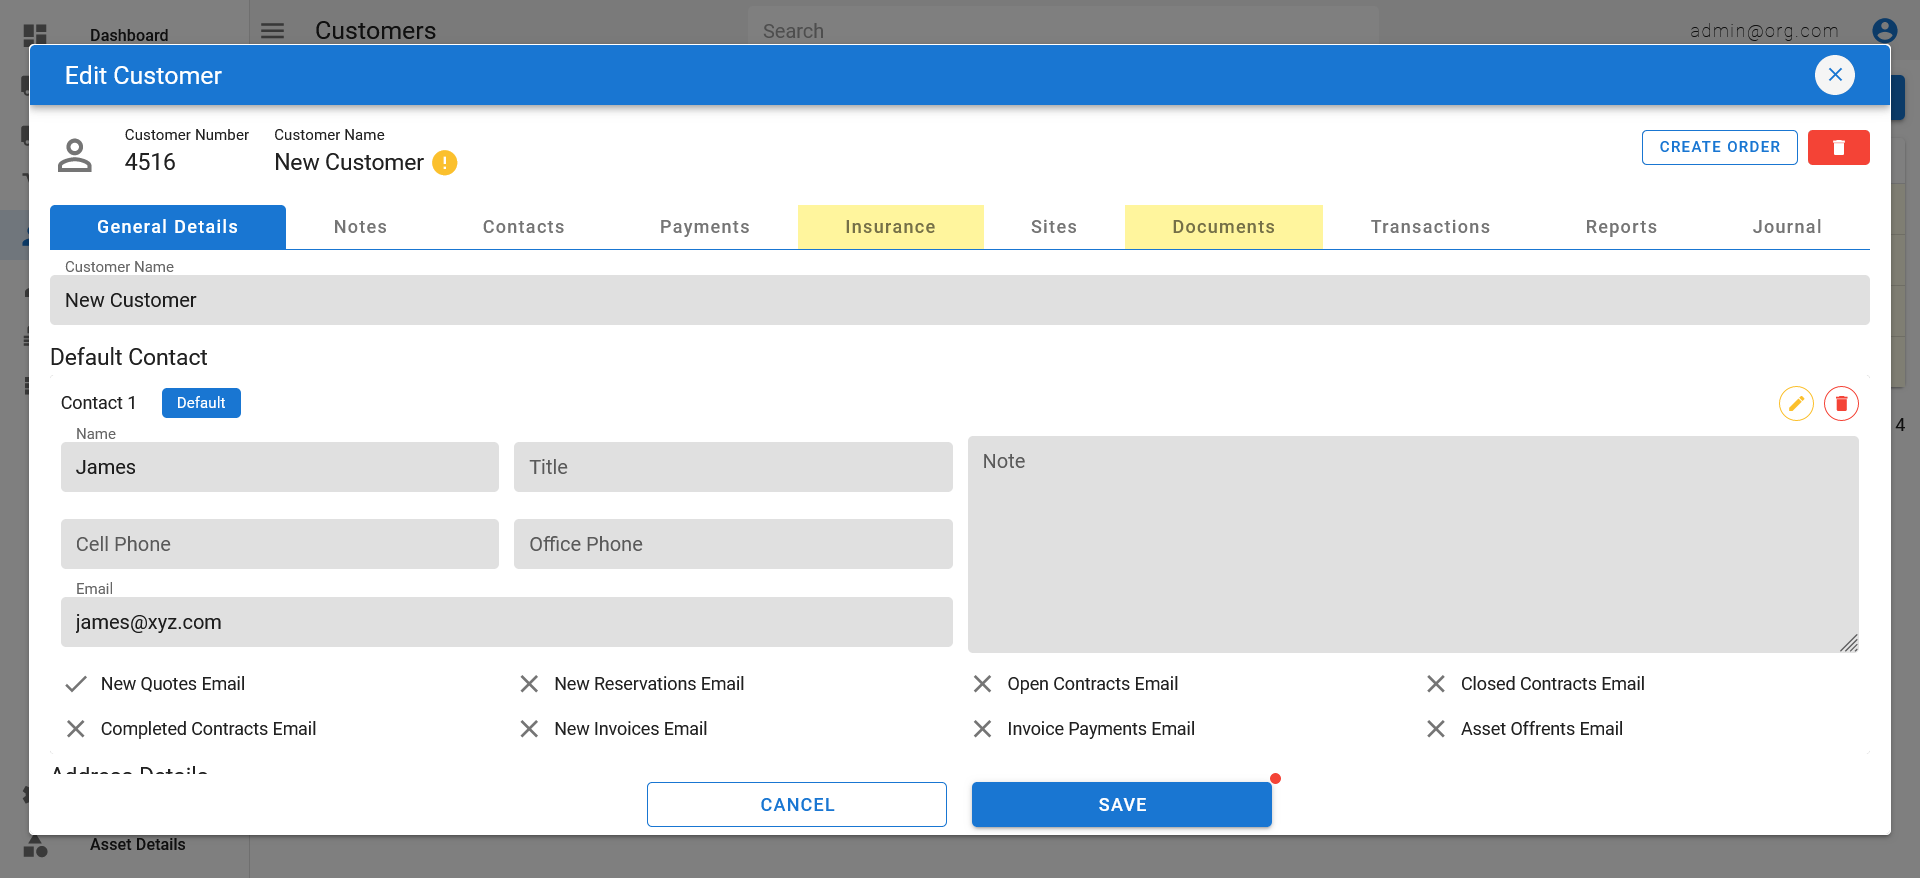
Task: Click the Cancel button
Action: [x=796, y=805]
